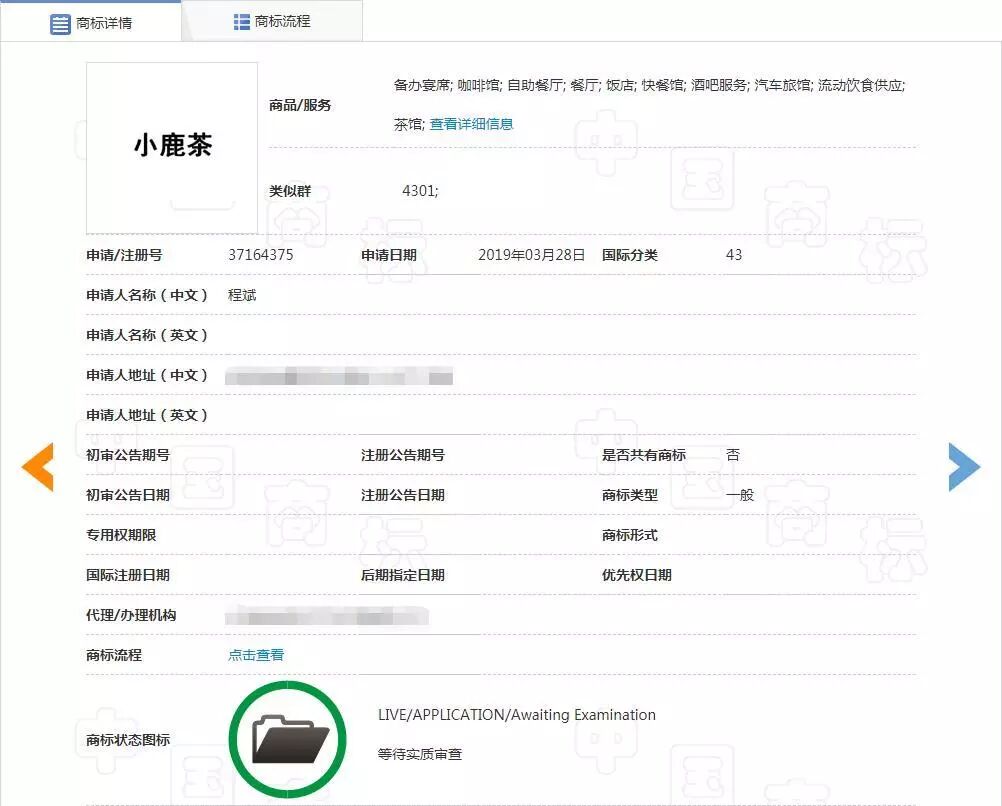1002x806 pixels.
Task: Select the 申请人地址（中文） label
Action: 147,375
